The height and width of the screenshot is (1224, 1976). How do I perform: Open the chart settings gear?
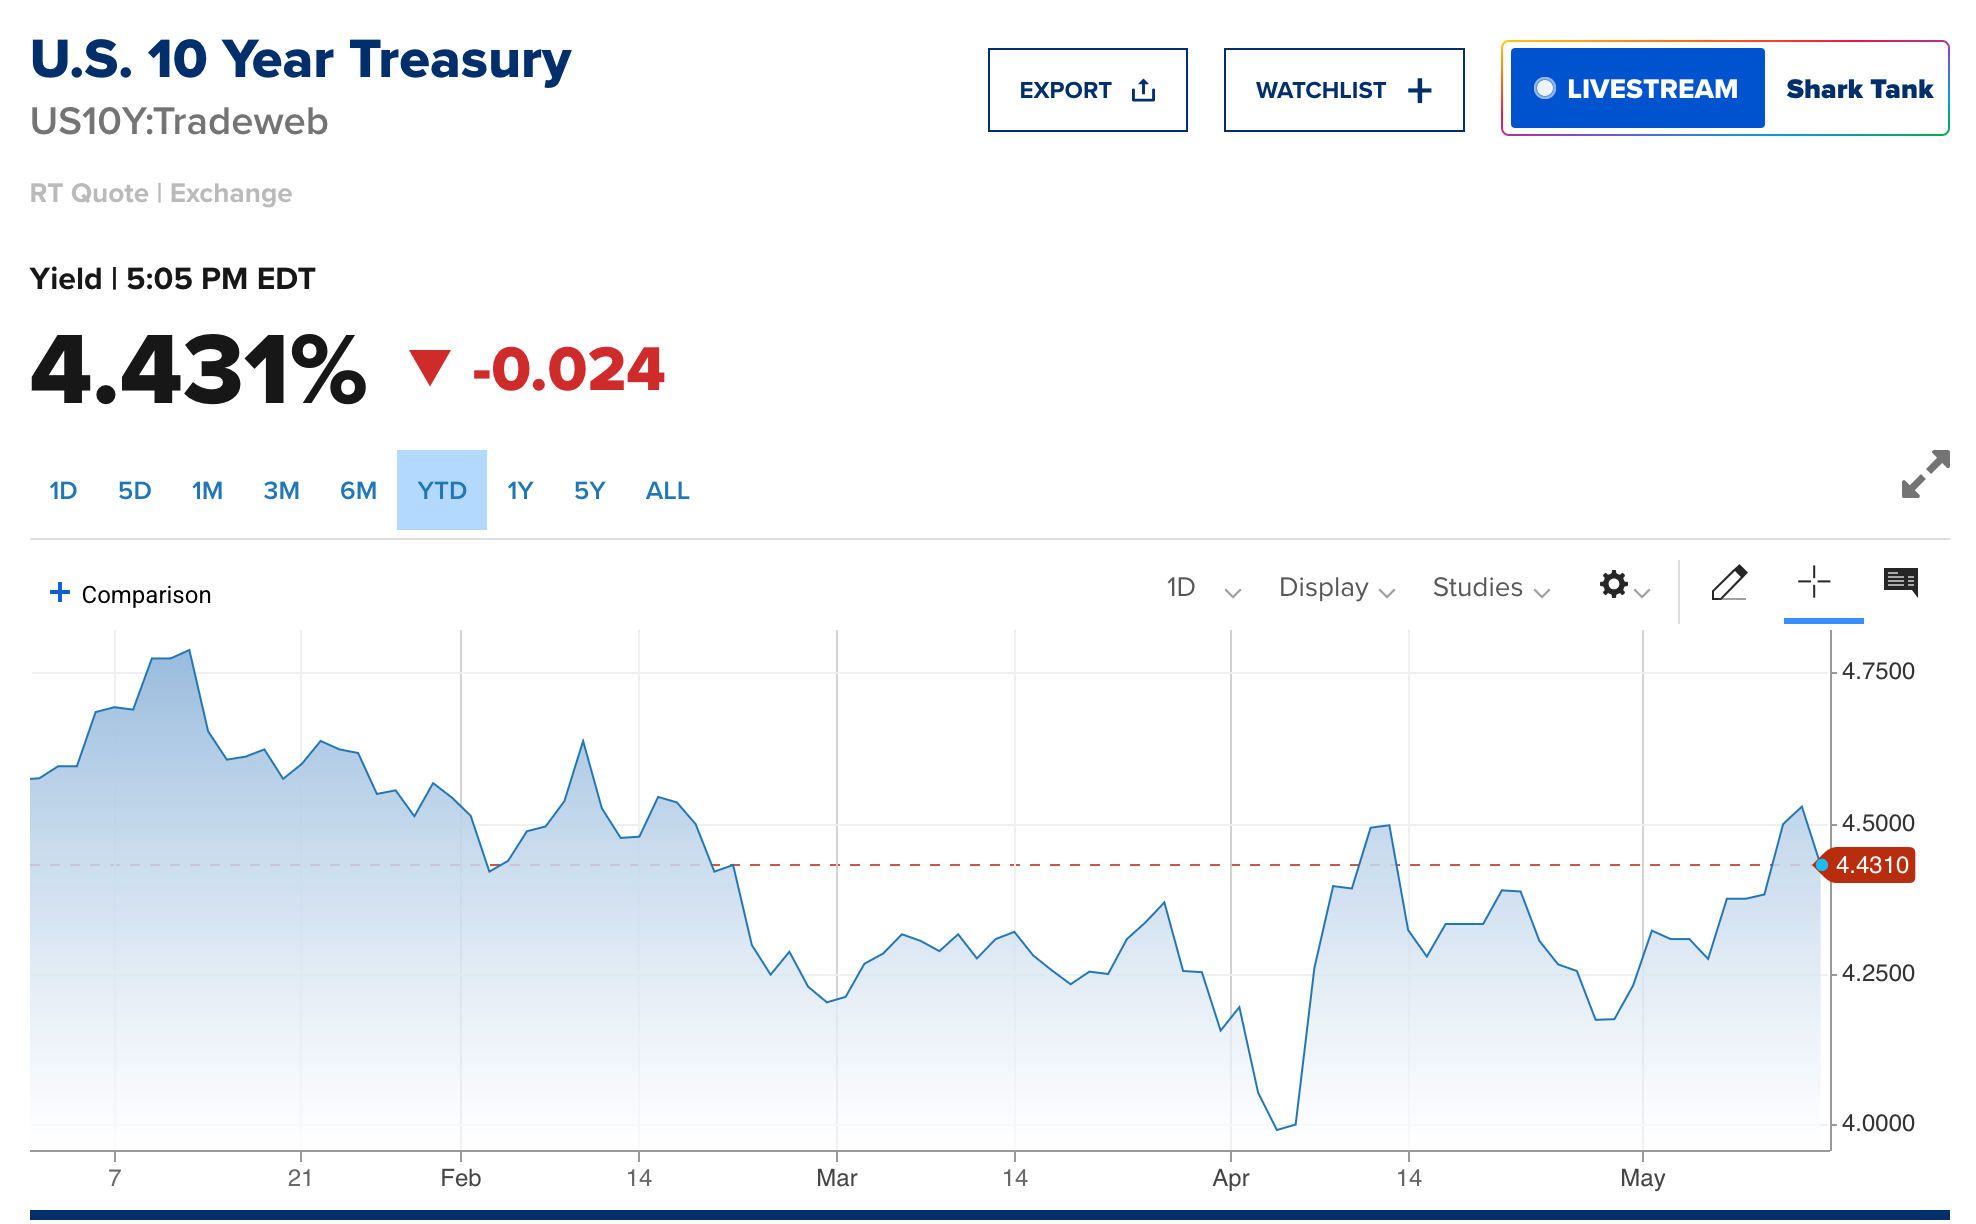[1614, 584]
